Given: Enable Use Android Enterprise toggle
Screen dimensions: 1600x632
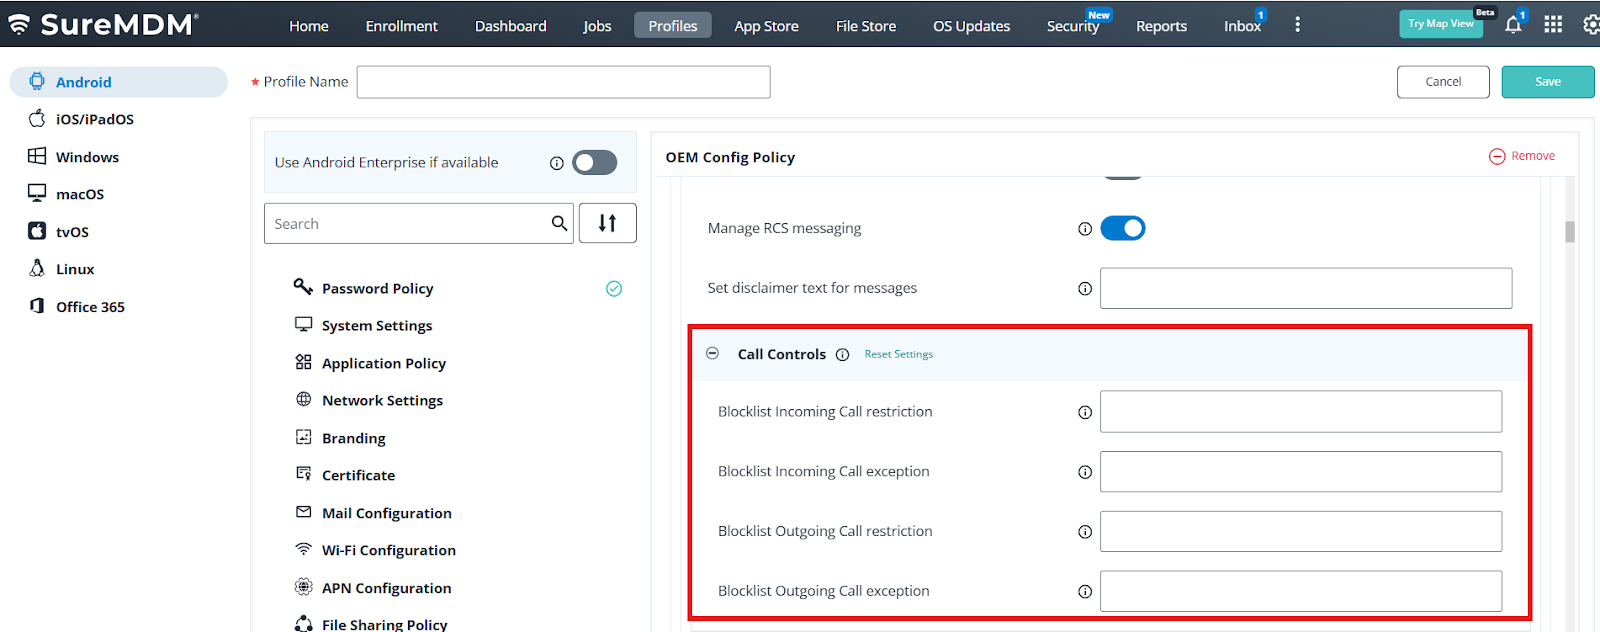Looking at the screenshot, I should tap(594, 163).
